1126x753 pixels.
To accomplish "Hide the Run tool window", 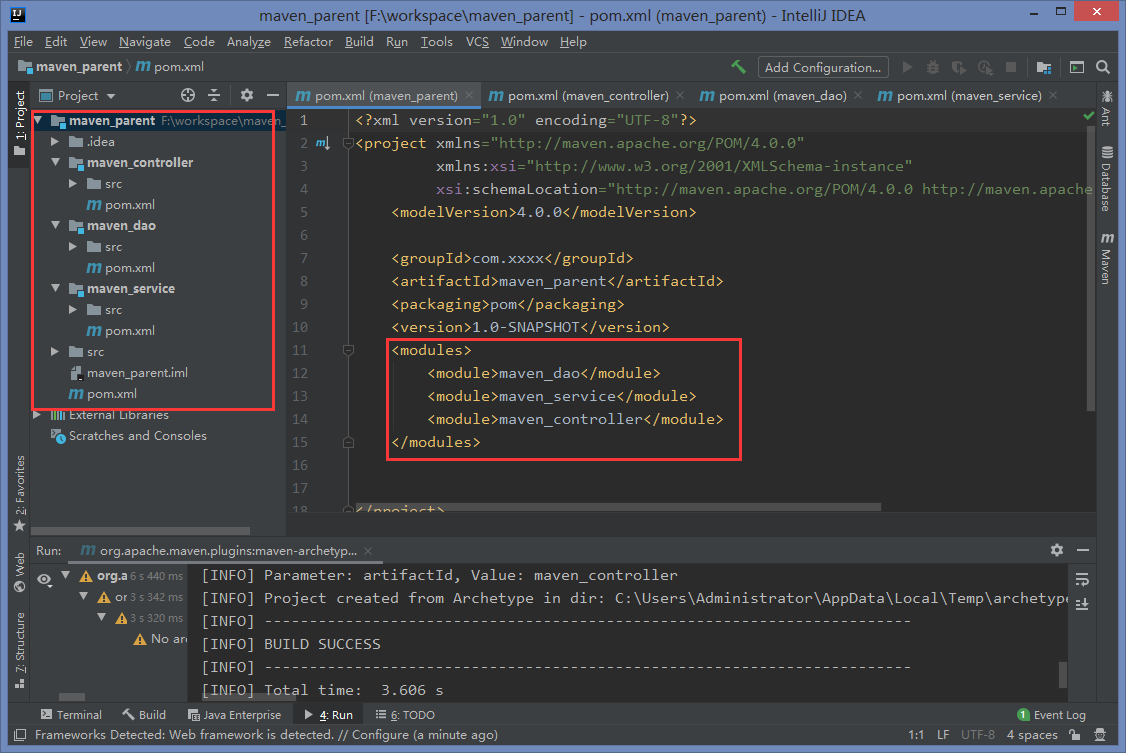I will (1084, 550).
